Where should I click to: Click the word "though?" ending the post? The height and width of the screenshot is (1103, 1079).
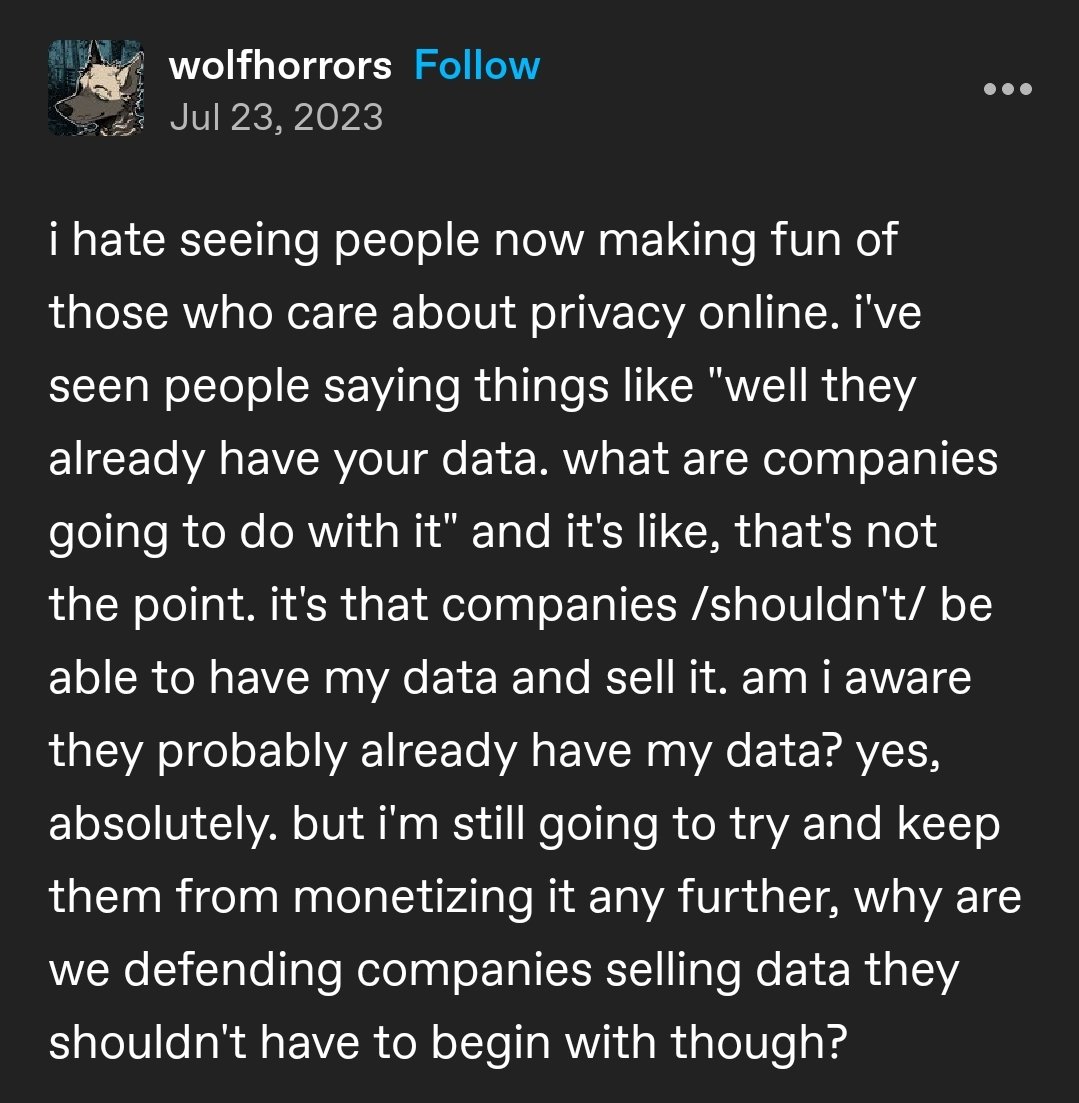761,1042
